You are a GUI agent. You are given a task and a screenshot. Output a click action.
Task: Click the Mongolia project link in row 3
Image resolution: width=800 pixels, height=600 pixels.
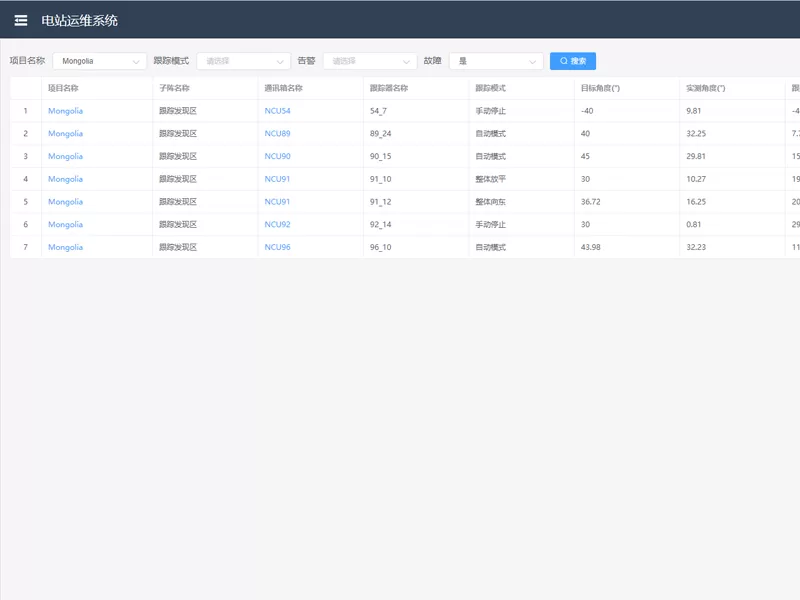tap(65, 156)
